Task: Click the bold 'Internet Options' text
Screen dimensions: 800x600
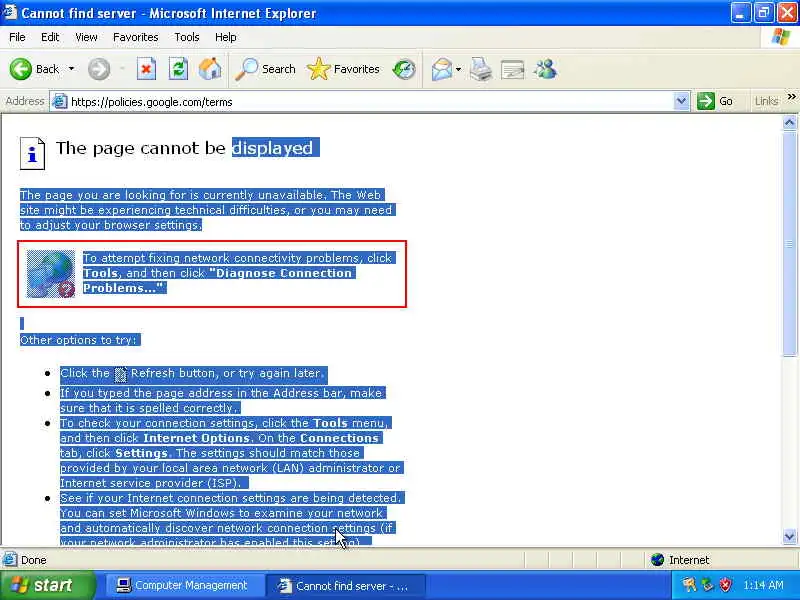Action: point(196,438)
